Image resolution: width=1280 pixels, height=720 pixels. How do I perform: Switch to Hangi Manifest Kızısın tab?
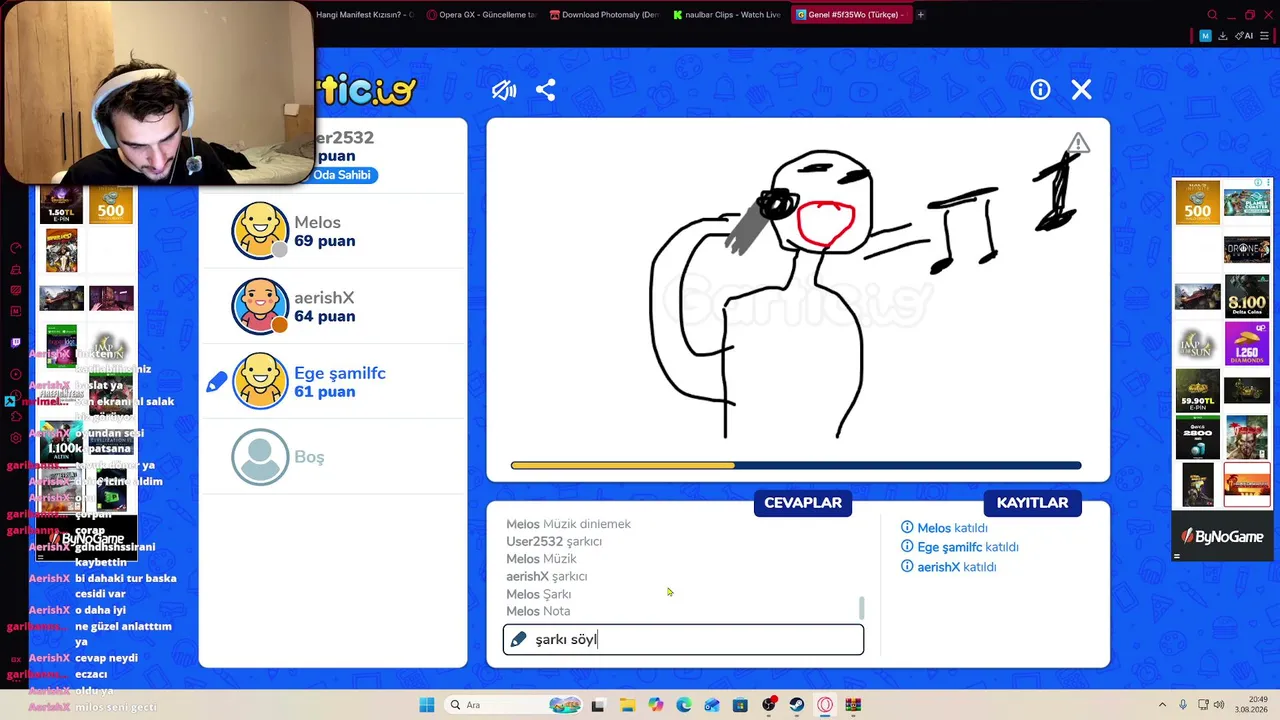click(x=365, y=15)
